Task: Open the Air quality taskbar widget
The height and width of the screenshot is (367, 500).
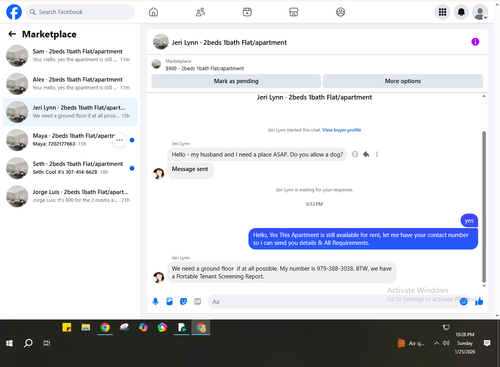Action: tap(411, 343)
